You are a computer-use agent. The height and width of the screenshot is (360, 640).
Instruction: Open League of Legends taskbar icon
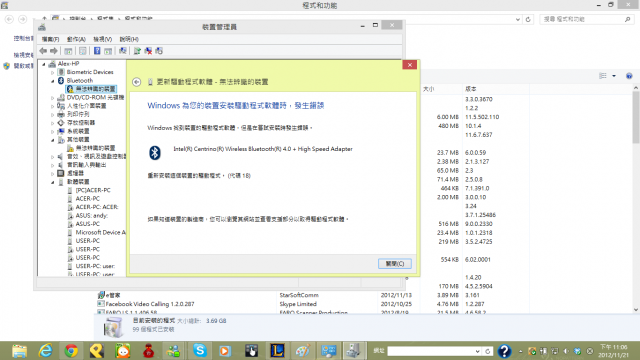[x=277, y=351]
